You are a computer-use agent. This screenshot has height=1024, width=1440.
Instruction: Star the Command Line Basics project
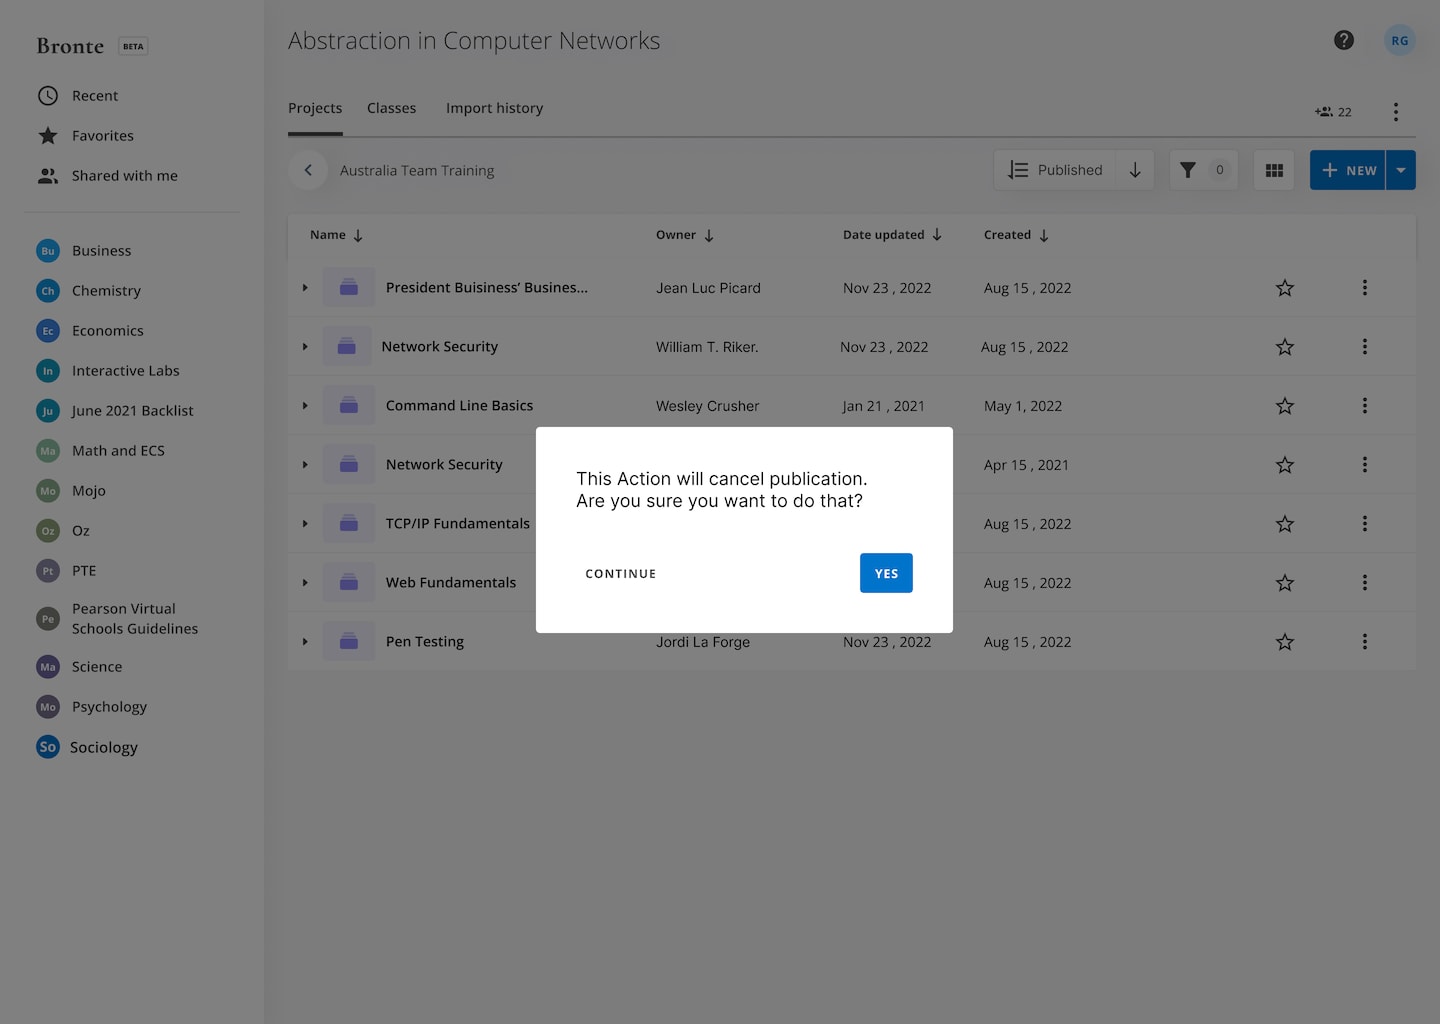(1285, 406)
